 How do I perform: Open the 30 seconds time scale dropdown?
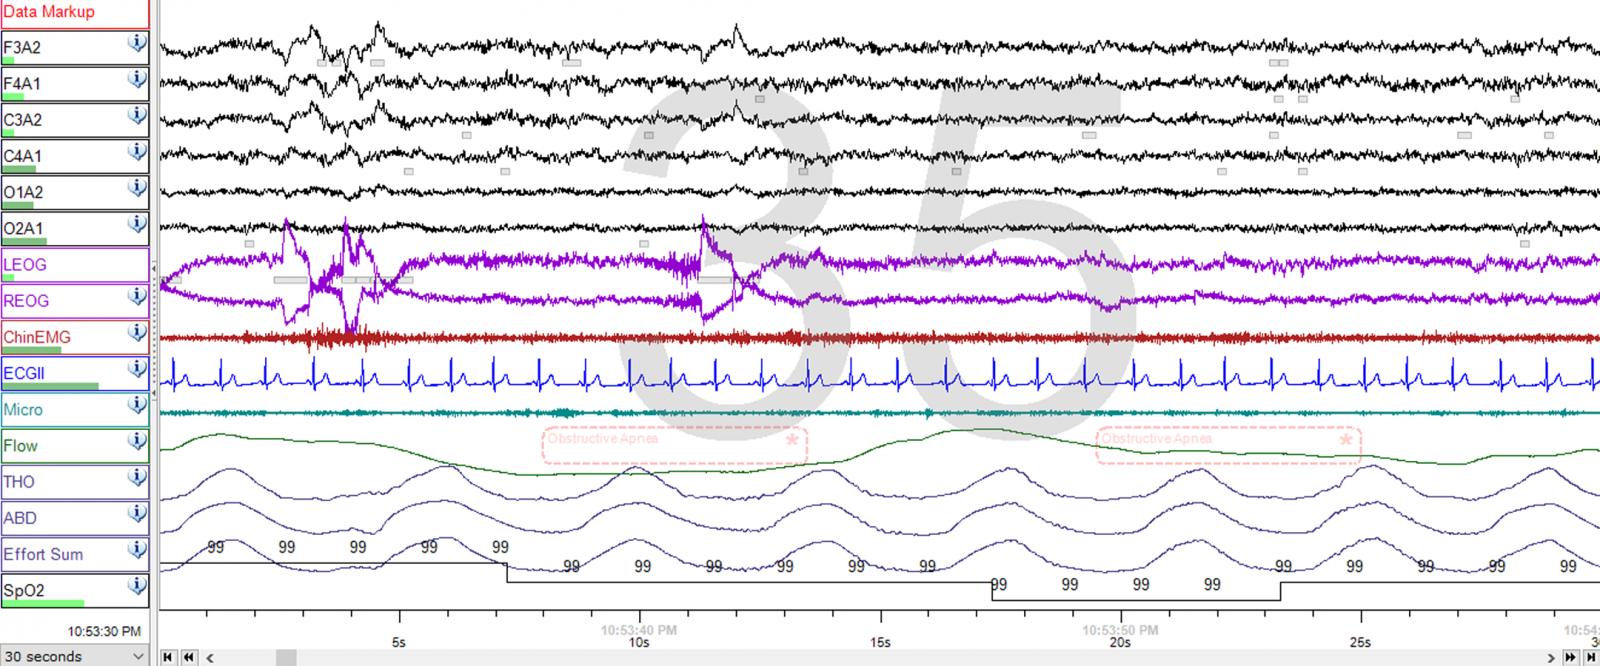pyautogui.click(x=75, y=656)
